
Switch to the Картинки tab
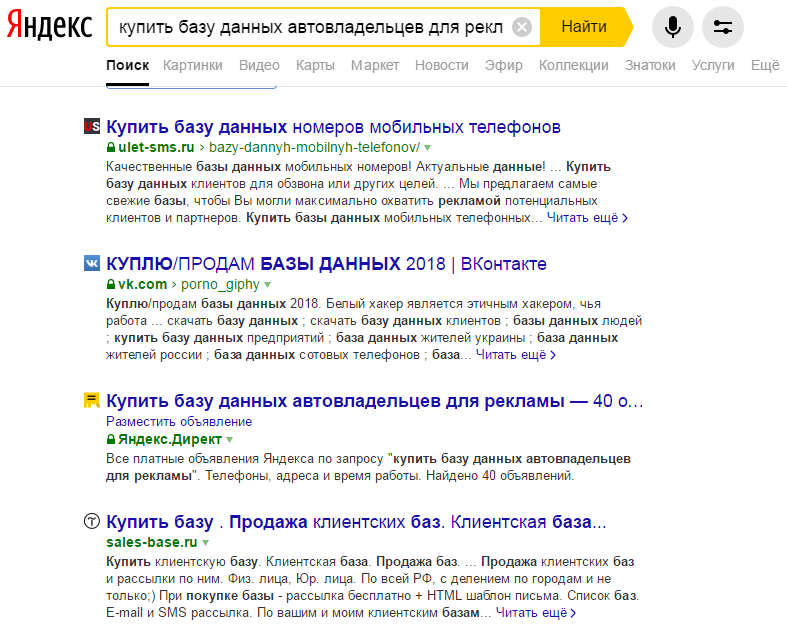pyautogui.click(x=193, y=65)
